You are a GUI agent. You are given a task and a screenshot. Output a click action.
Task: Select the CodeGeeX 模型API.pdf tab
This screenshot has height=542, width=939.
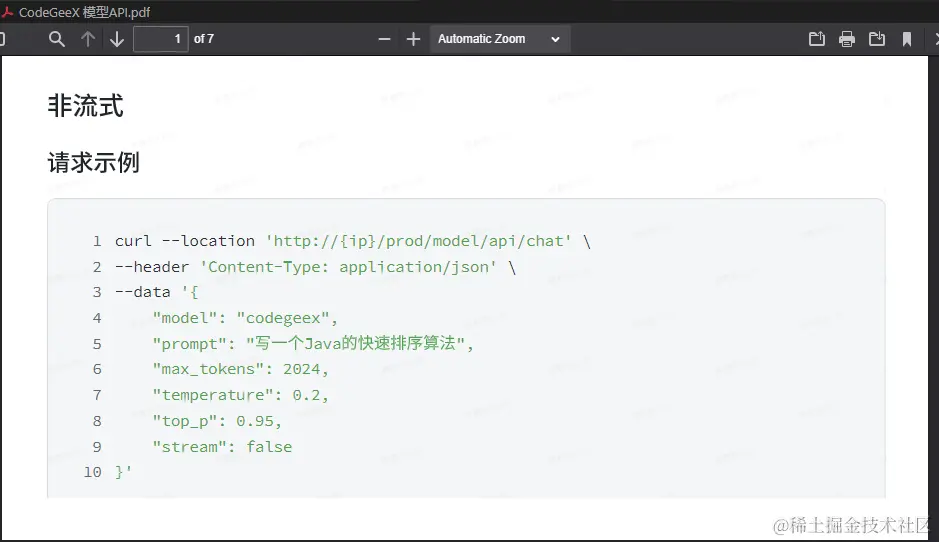point(84,12)
